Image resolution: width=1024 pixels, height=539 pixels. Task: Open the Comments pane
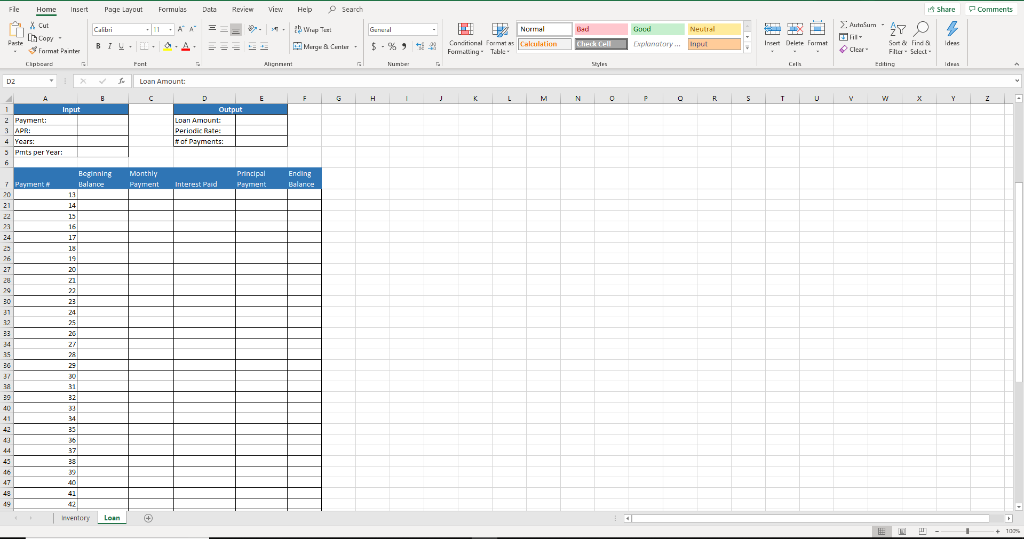pos(991,9)
